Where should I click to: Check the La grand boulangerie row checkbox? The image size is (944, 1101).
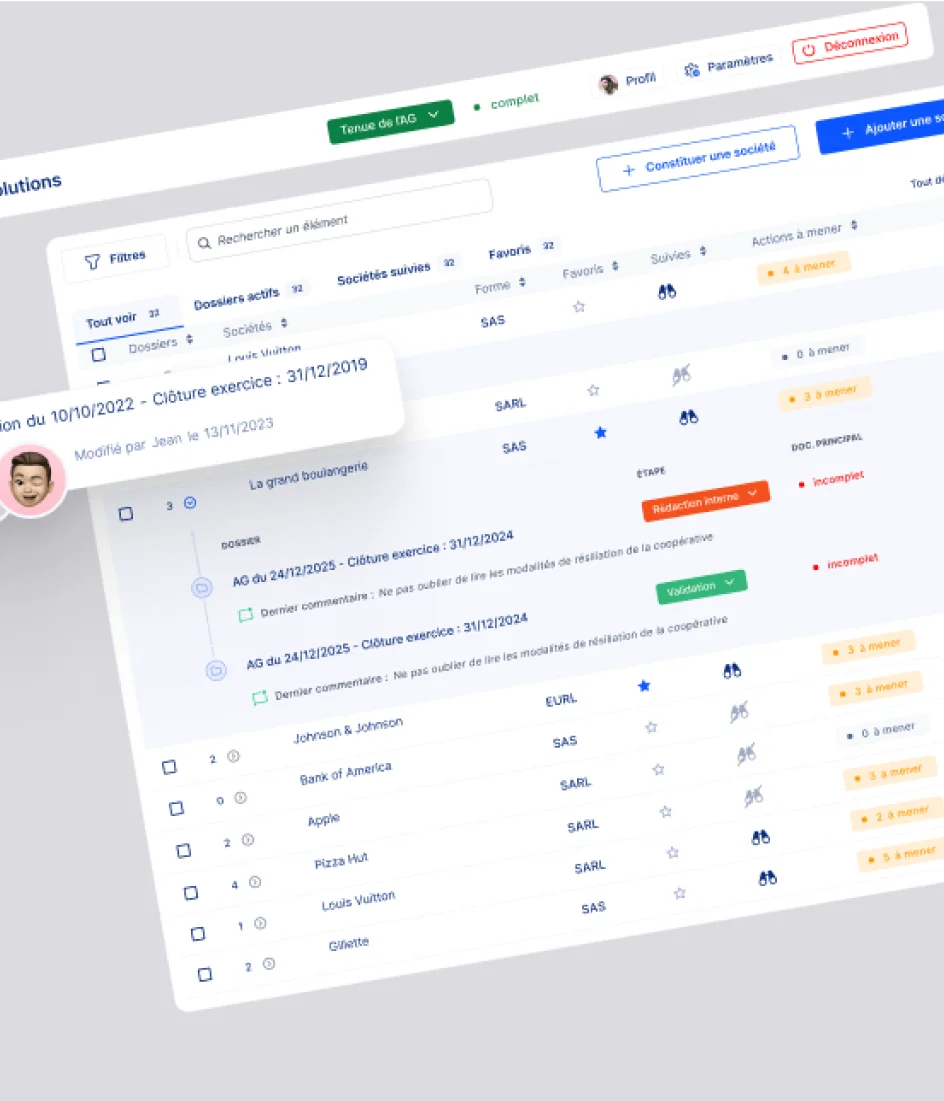[126, 514]
